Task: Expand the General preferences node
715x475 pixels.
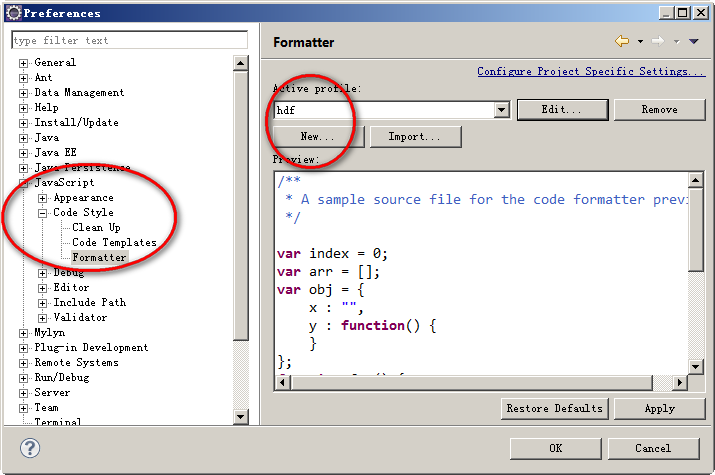Action: [x=24, y=63]
